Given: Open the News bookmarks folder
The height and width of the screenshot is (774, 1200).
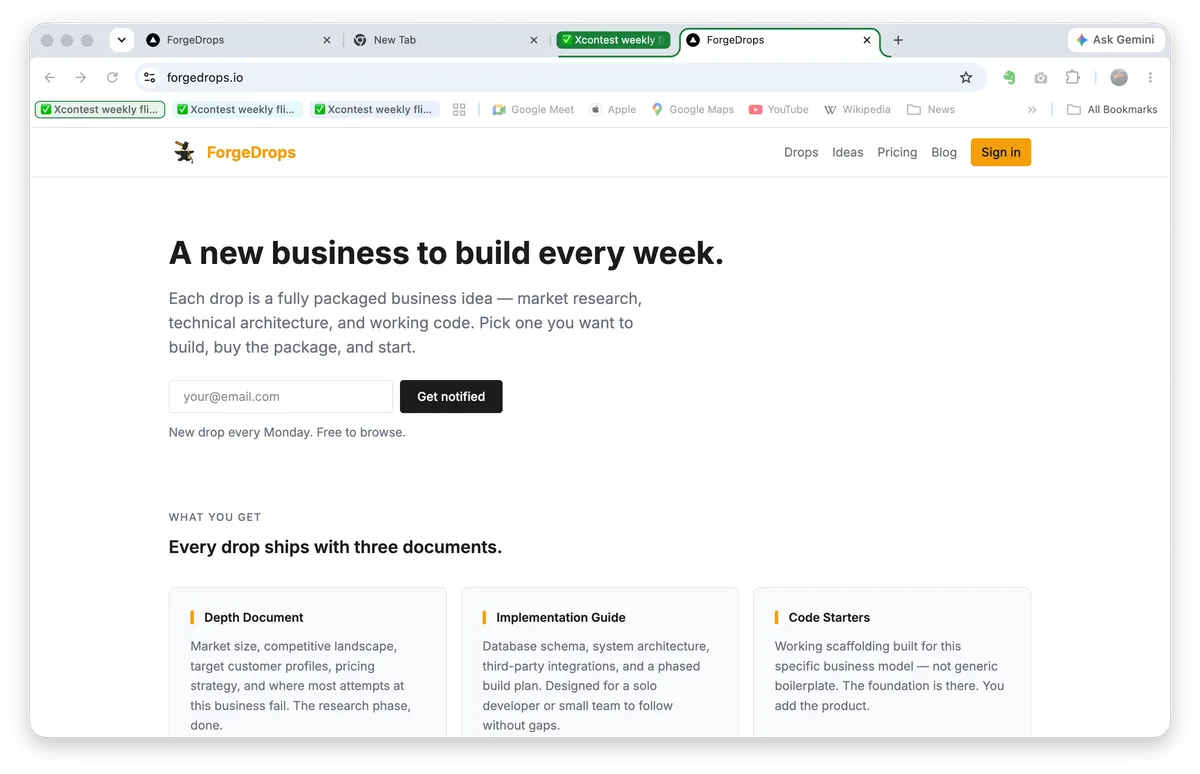Looking at the screenshot, I should click(x=930, y=110).
